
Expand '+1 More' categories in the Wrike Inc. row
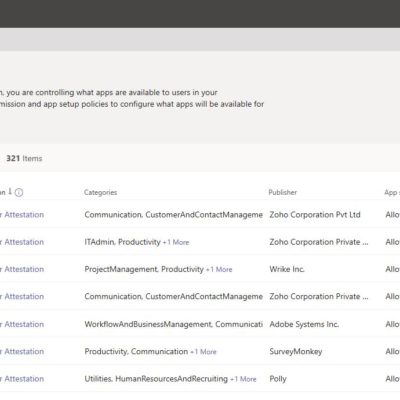pos(219,269)
